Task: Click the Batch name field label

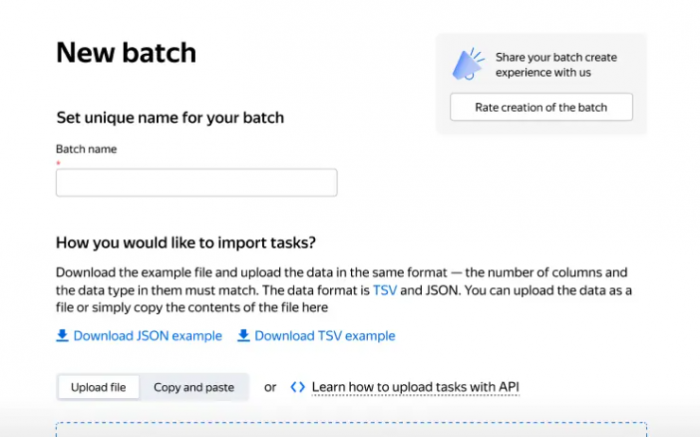Action: [86, 149]
